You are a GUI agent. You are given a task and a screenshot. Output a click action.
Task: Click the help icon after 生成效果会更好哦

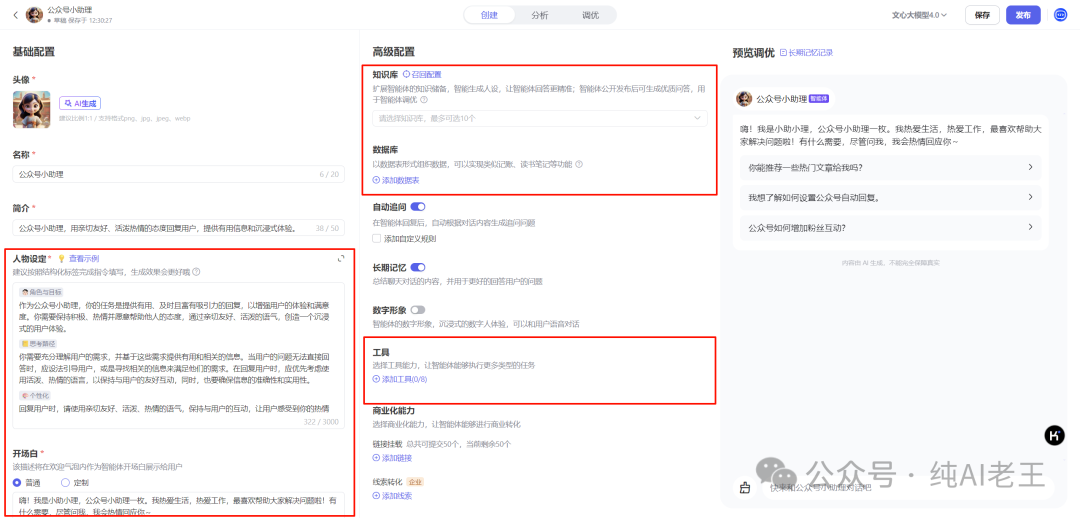[x=197, y=271]
